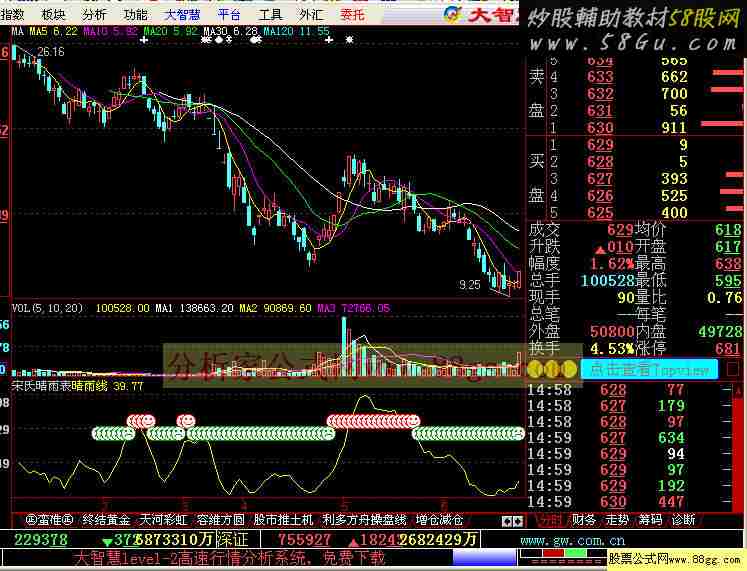747x571 pixels.
Task: Open the 大智慧 menu
Action: tap(182, 15)
